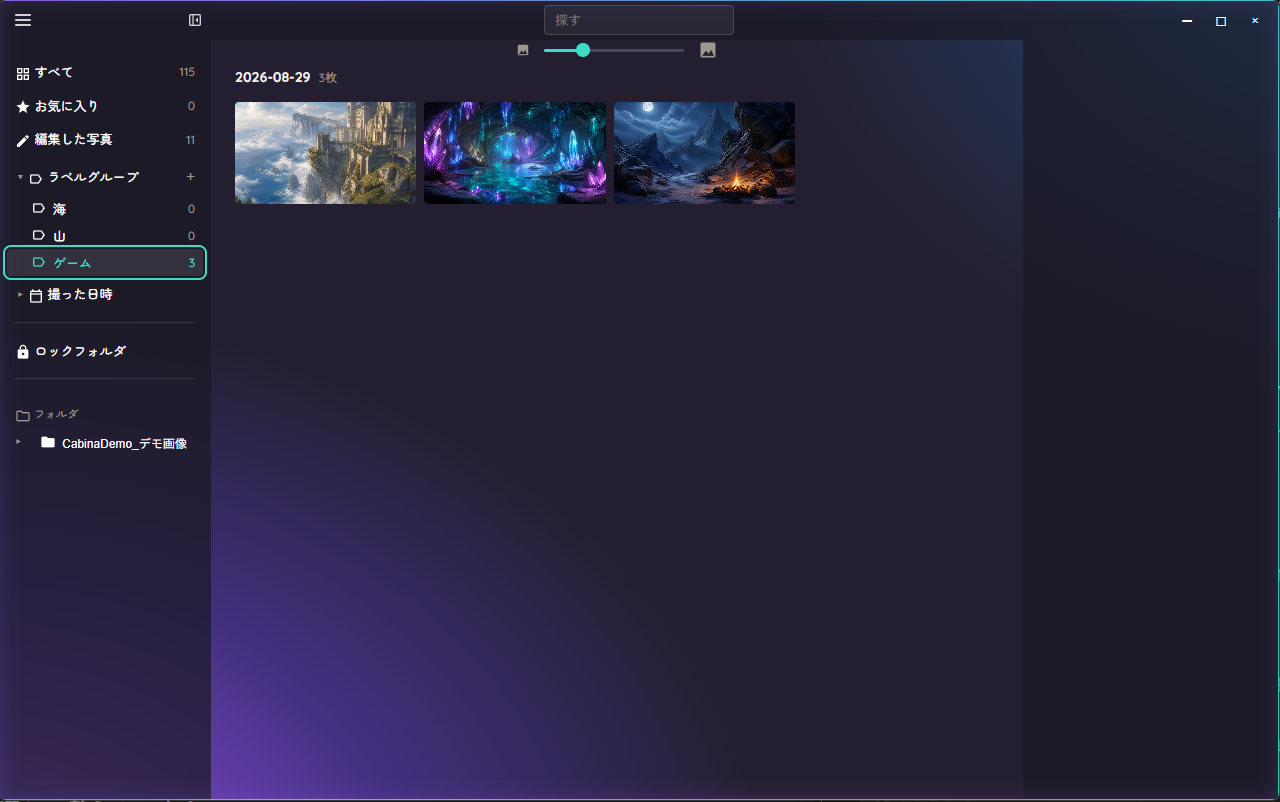Screen dimensions: 1280x802
Task: Close the window
Action: coord(1255,21)
